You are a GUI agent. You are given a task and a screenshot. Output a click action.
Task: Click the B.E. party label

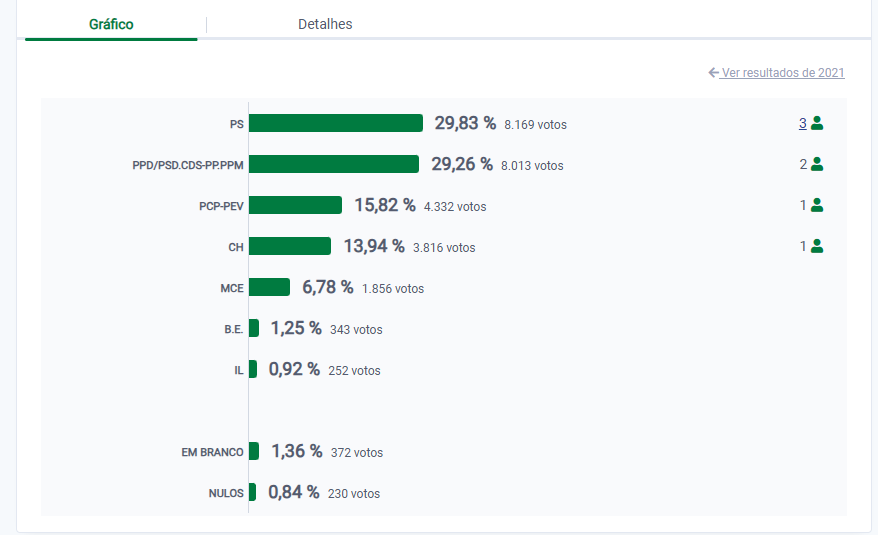233,329
